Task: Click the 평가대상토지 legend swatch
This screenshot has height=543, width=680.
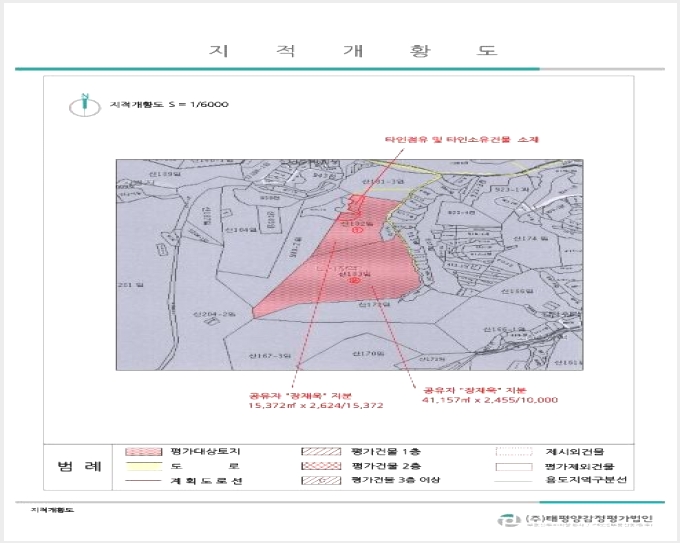Action: pyautogui.click(x=144, y=451)
